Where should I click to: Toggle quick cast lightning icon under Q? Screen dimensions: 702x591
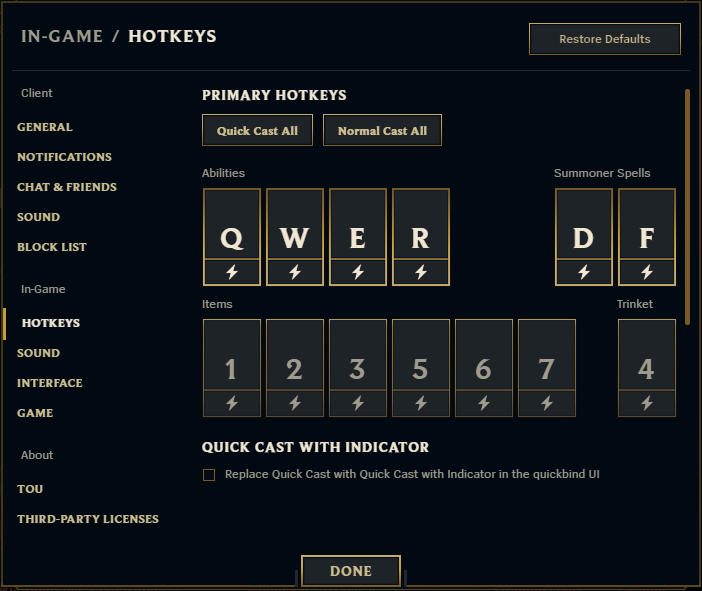(232, 272)
